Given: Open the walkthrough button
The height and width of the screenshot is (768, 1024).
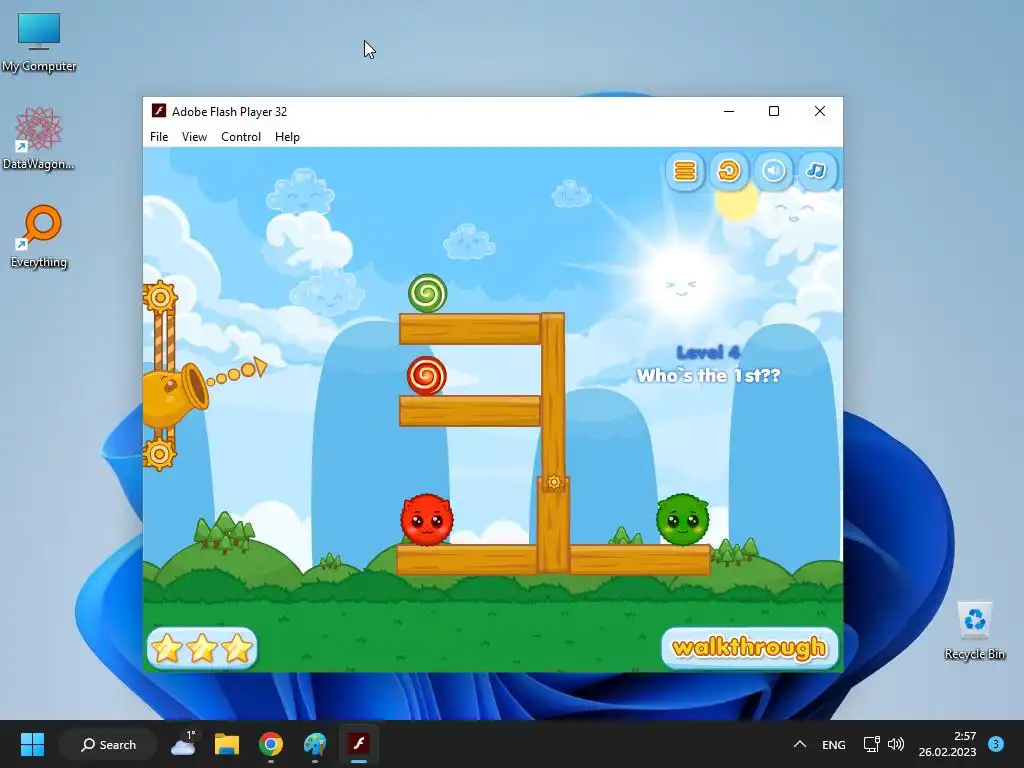Looking at the screenshot, I should (x=750, y=648).
